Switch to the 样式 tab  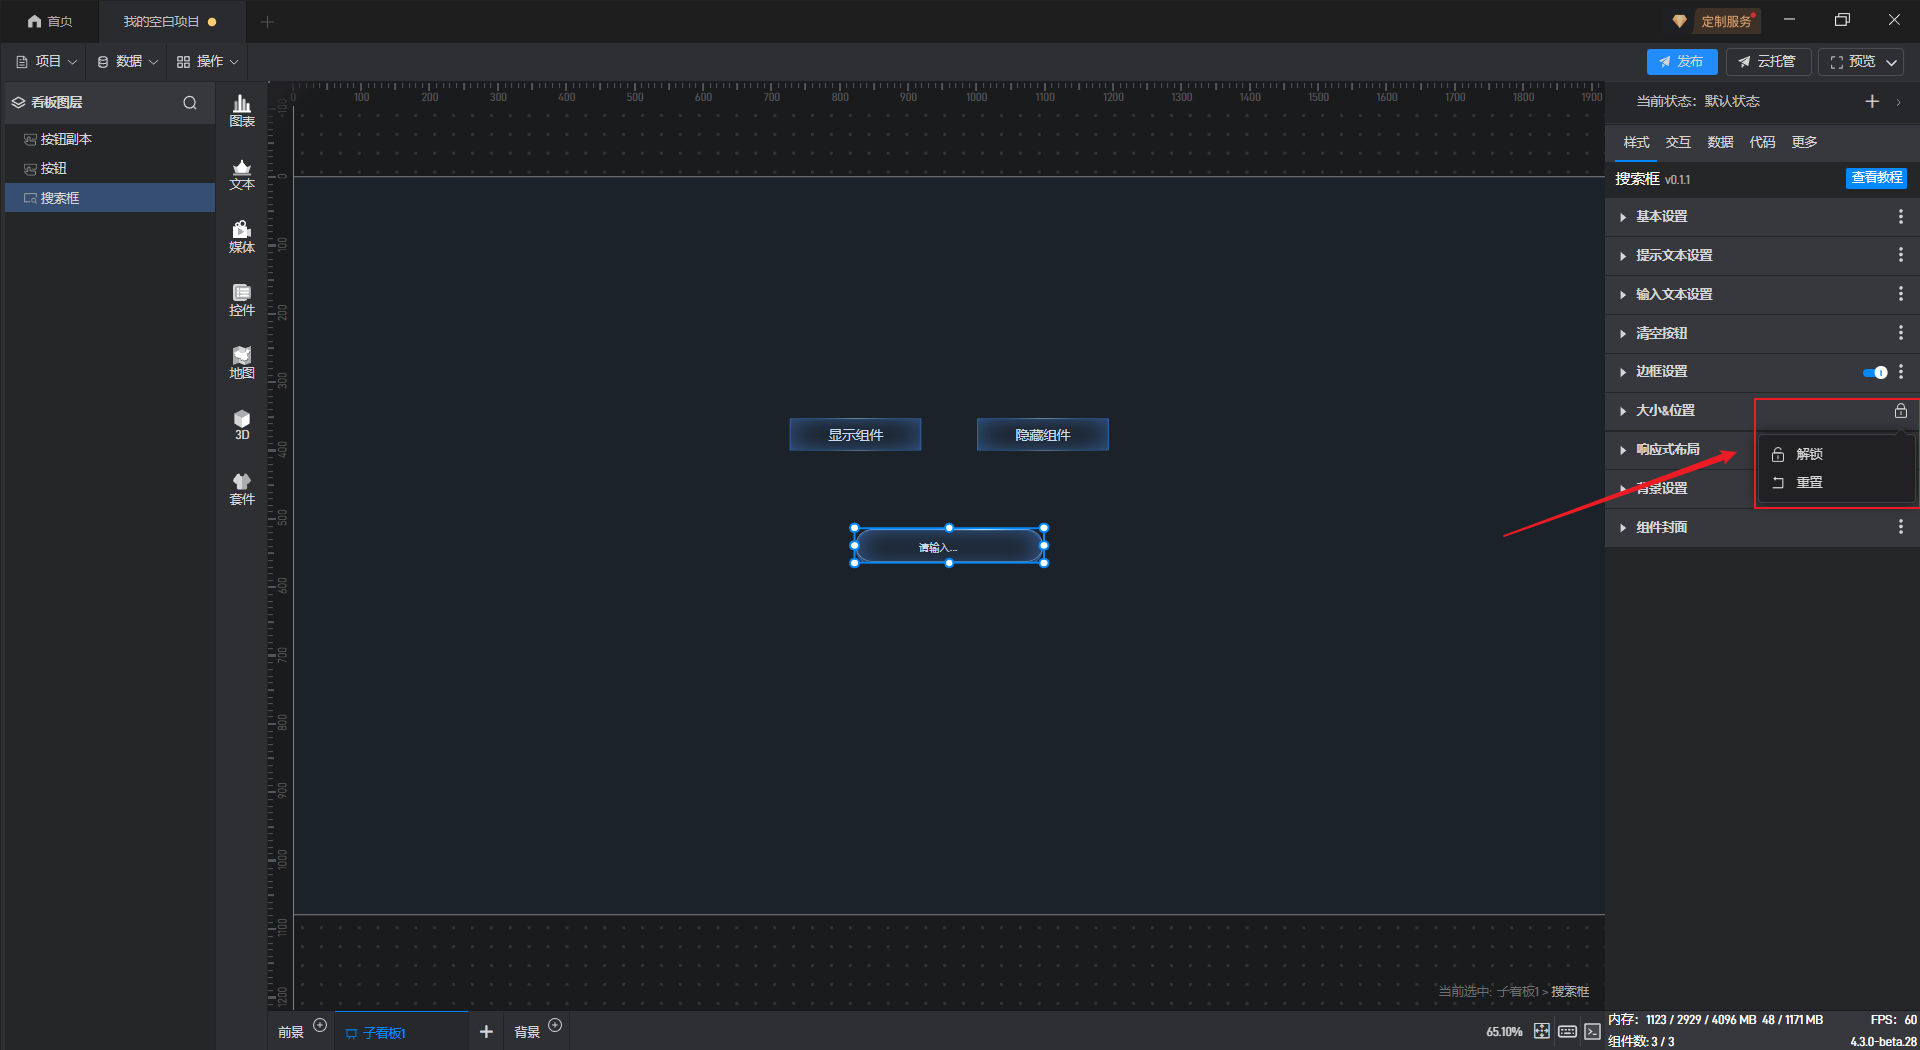tap(1636, 142)
